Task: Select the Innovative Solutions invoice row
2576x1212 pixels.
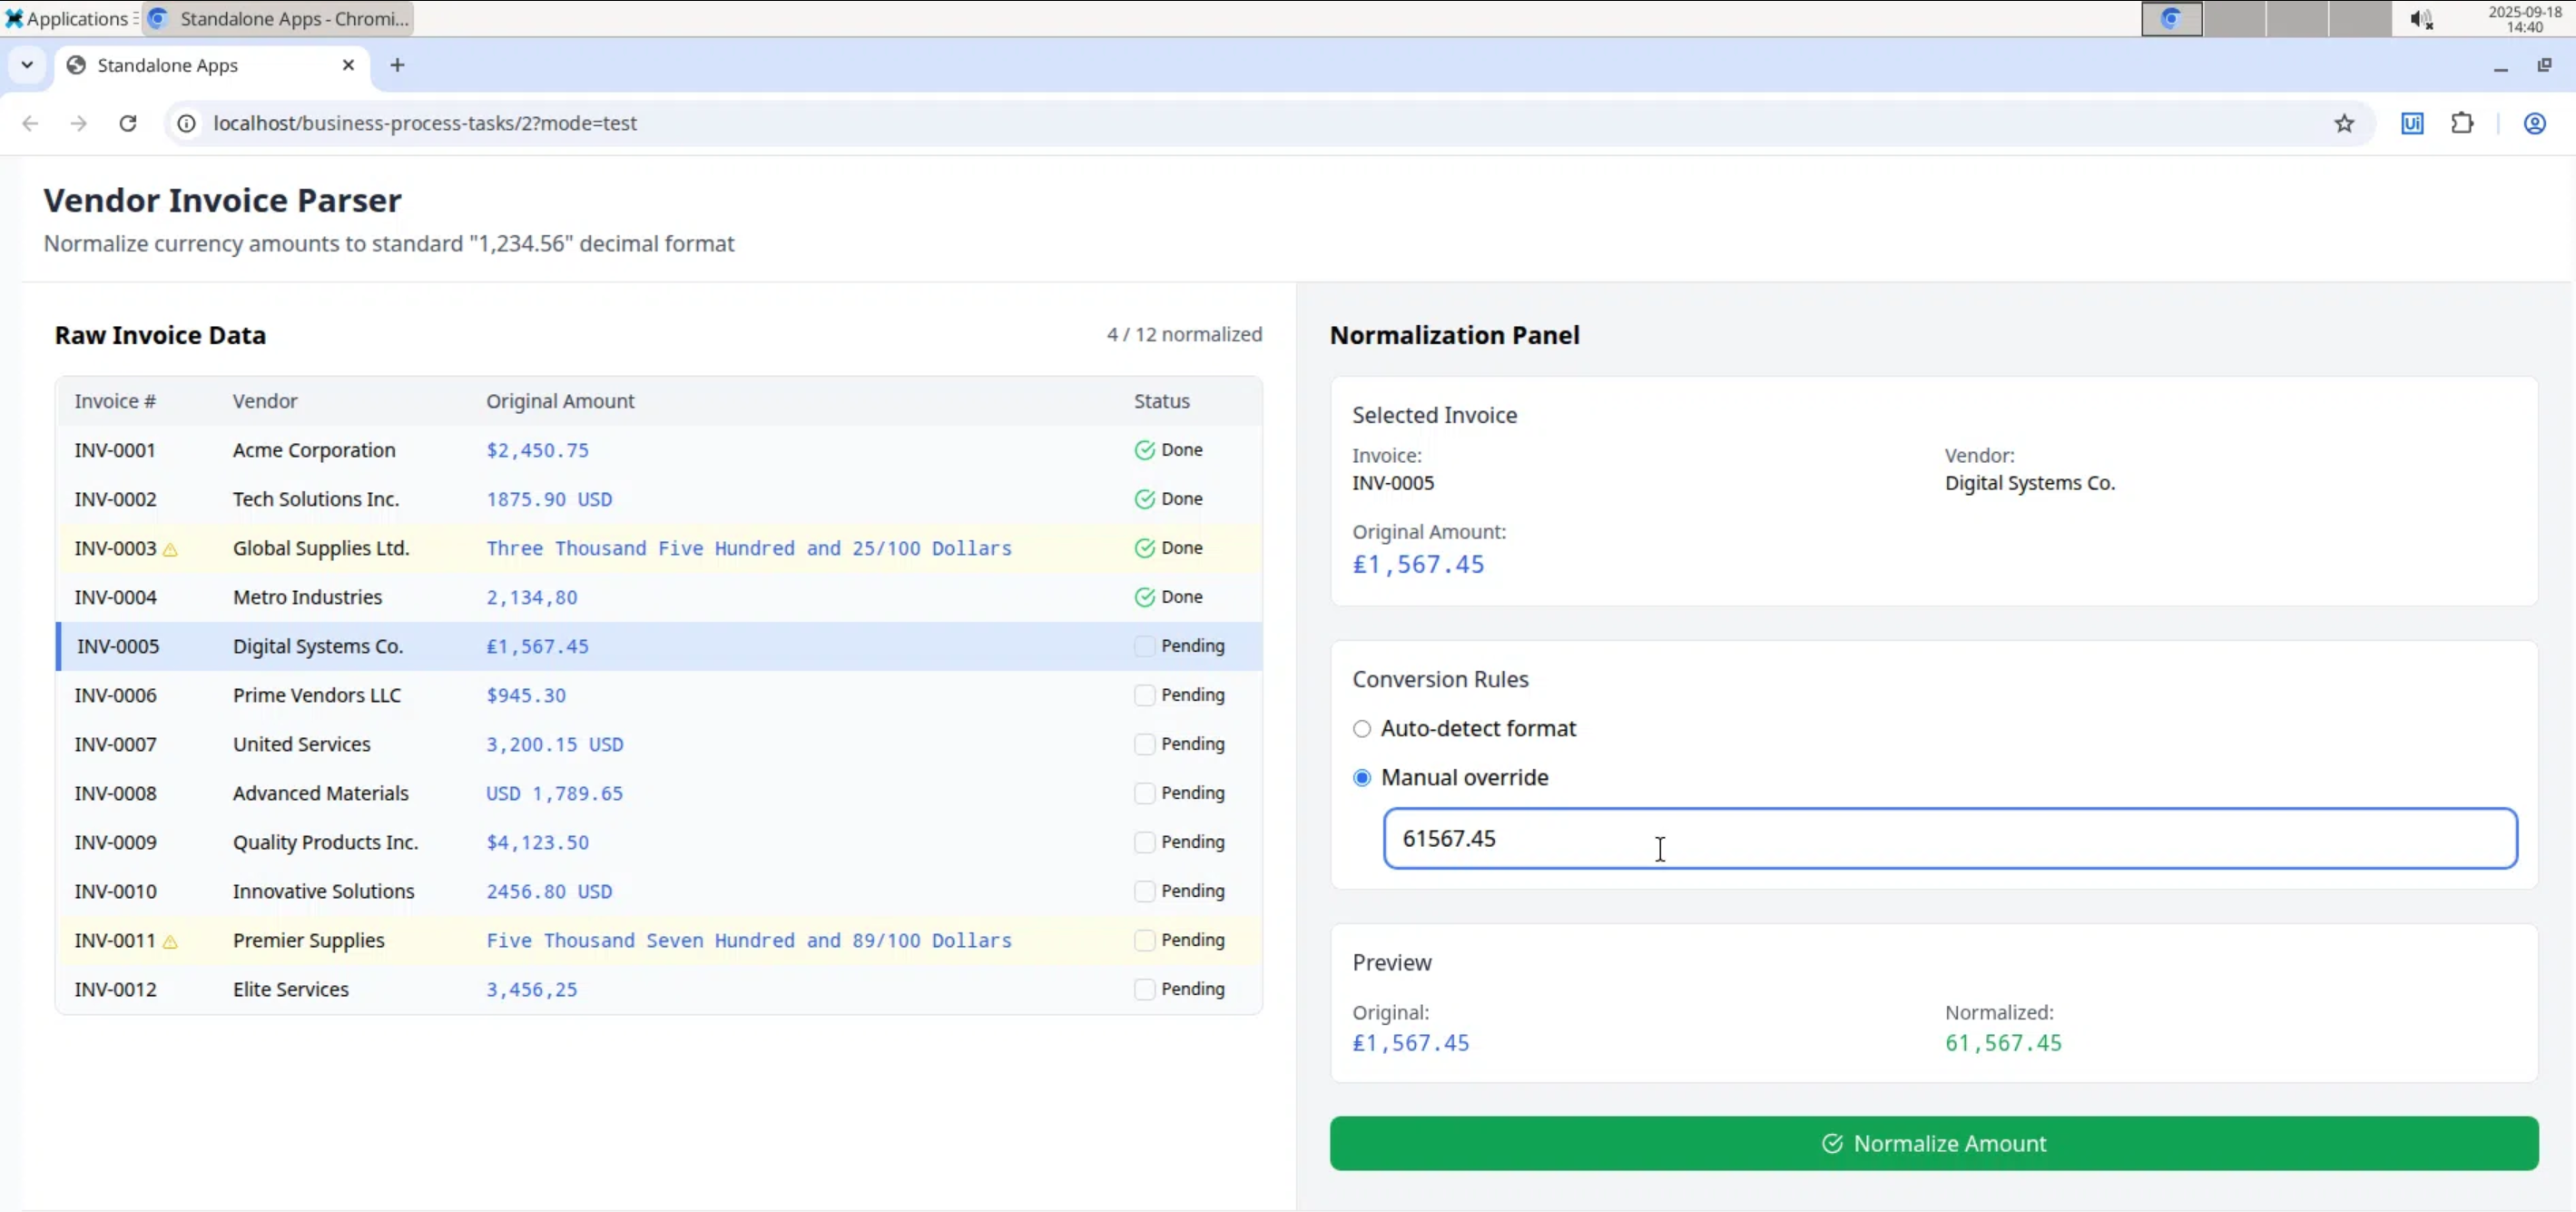Action: tap(659, 891)
